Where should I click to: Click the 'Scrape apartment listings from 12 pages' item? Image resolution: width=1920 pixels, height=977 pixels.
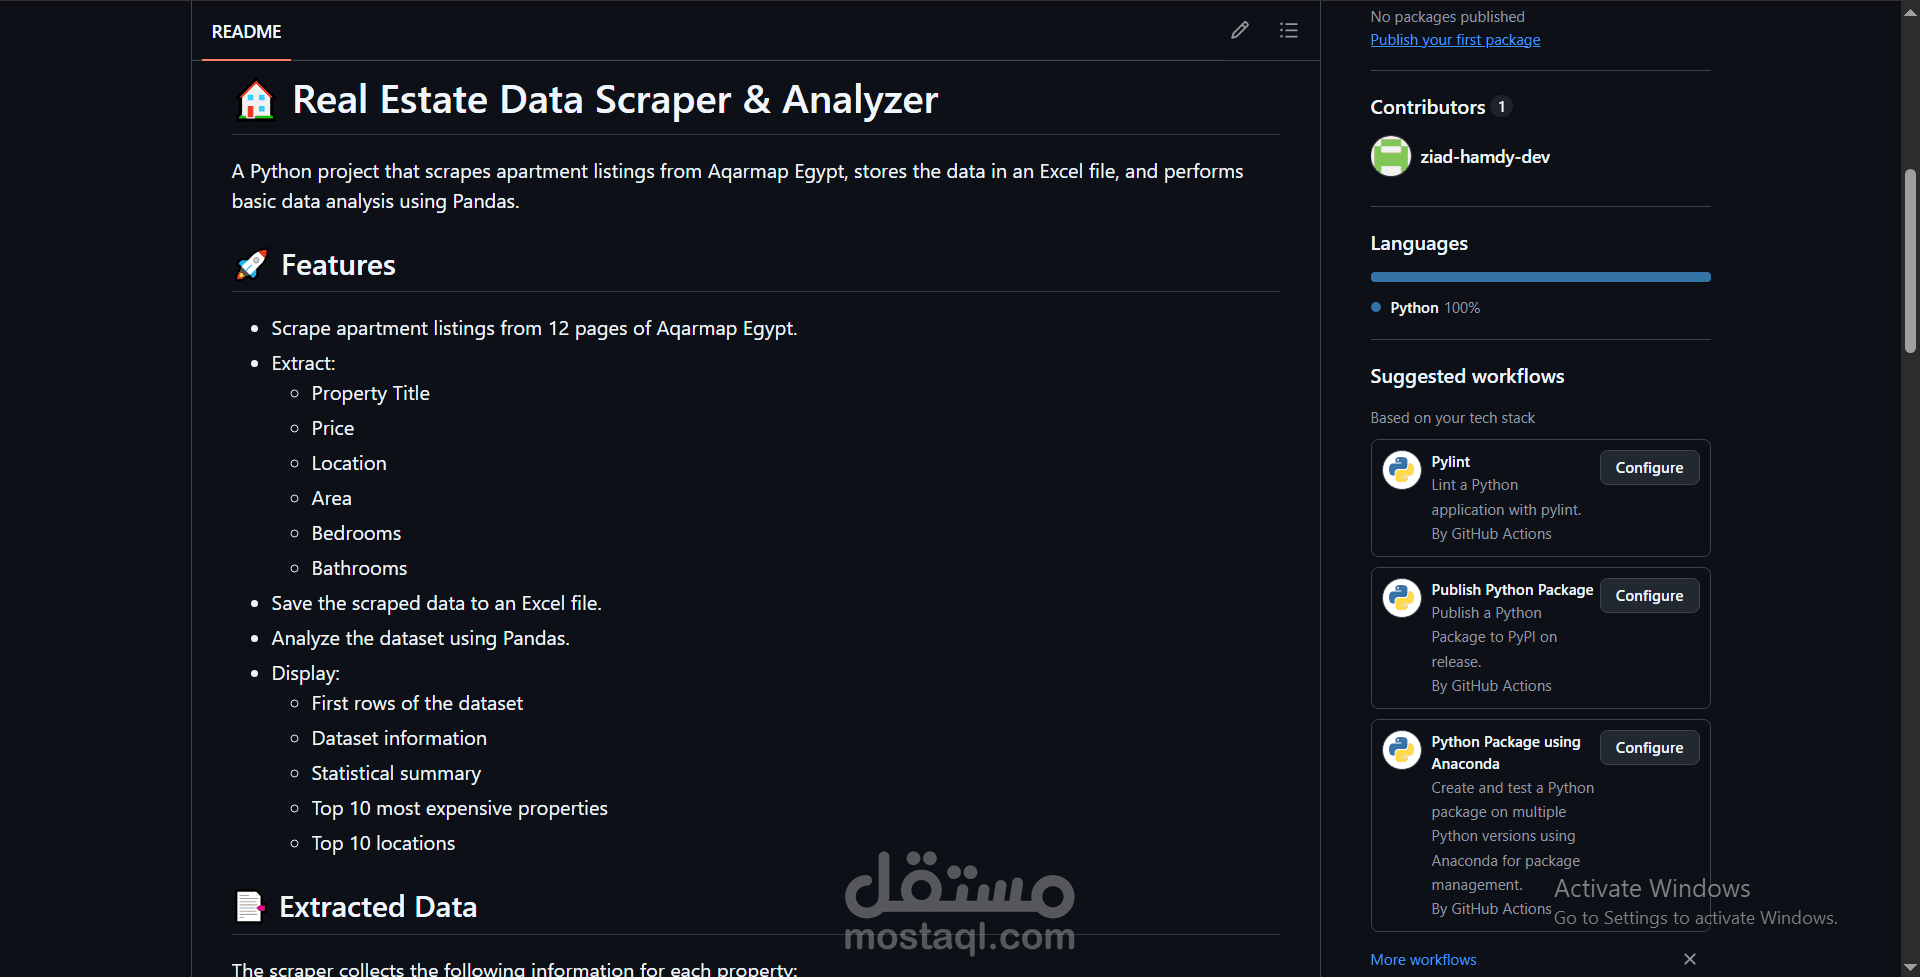[x=534, y=329]
